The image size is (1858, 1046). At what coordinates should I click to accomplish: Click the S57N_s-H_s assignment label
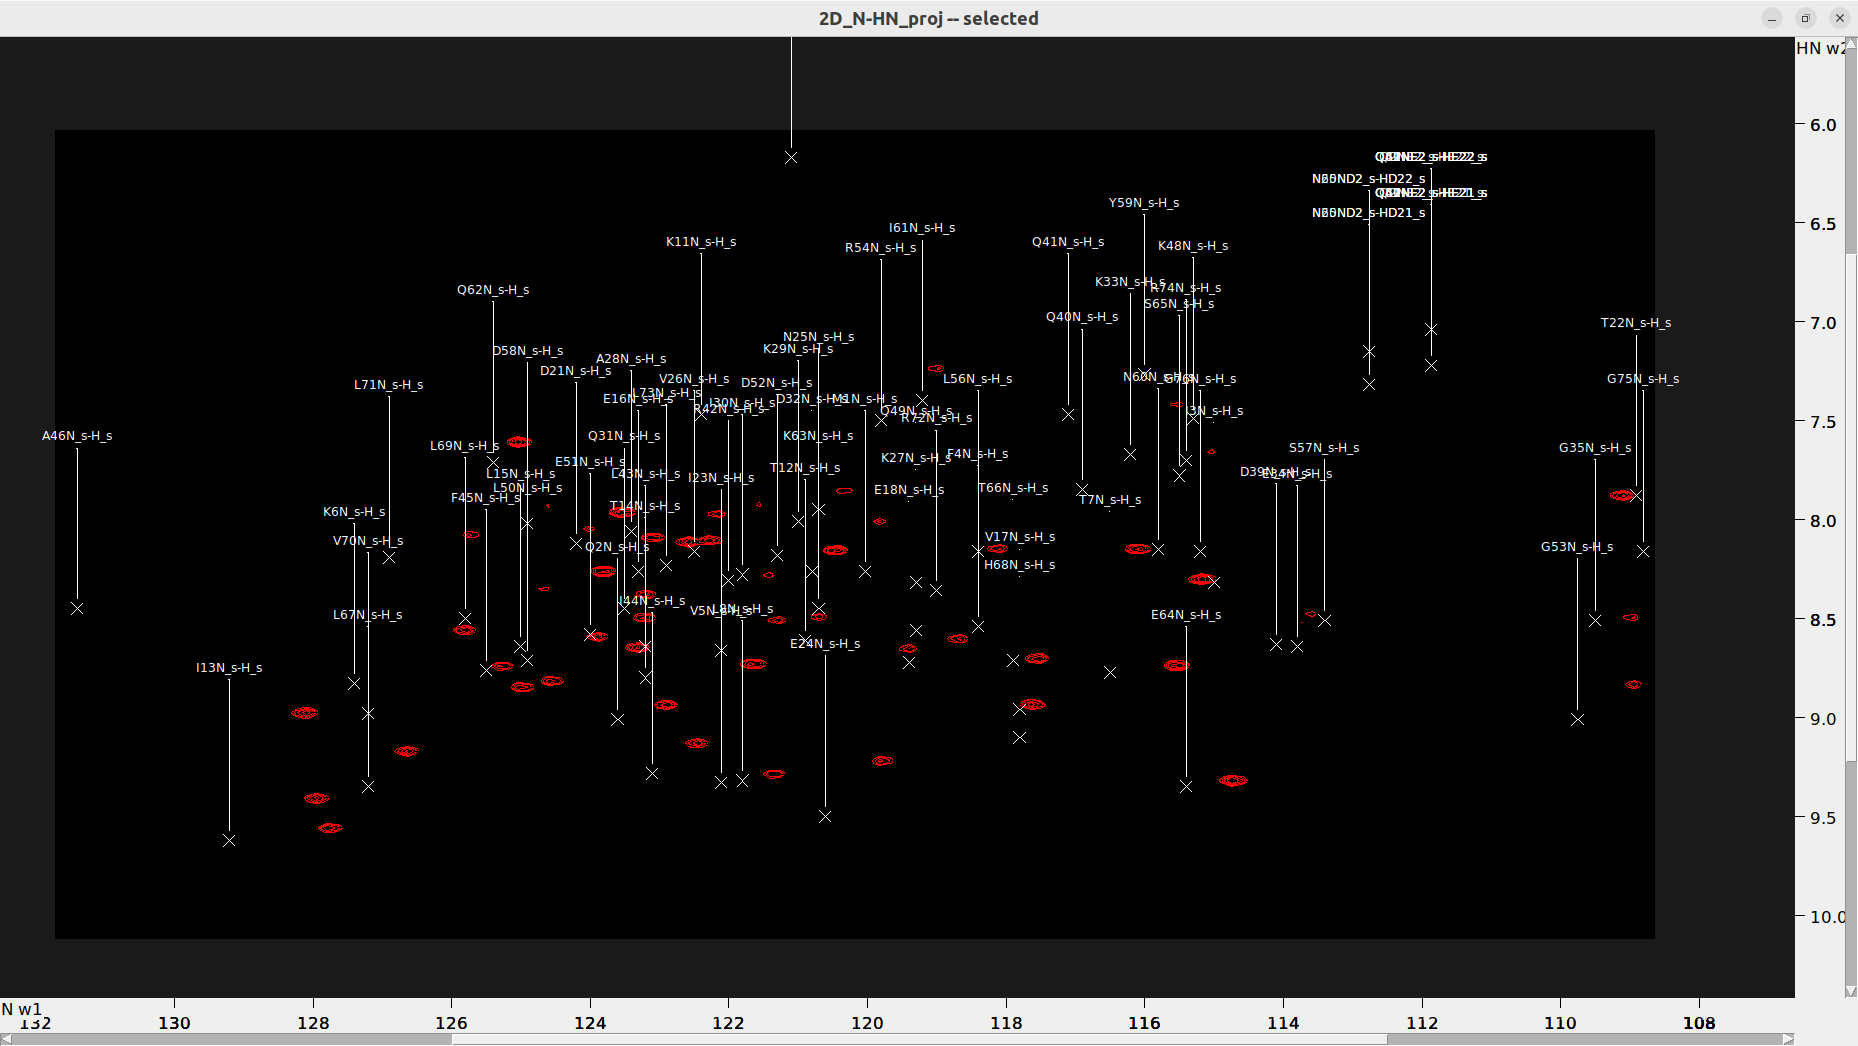tap(1323, 448)
